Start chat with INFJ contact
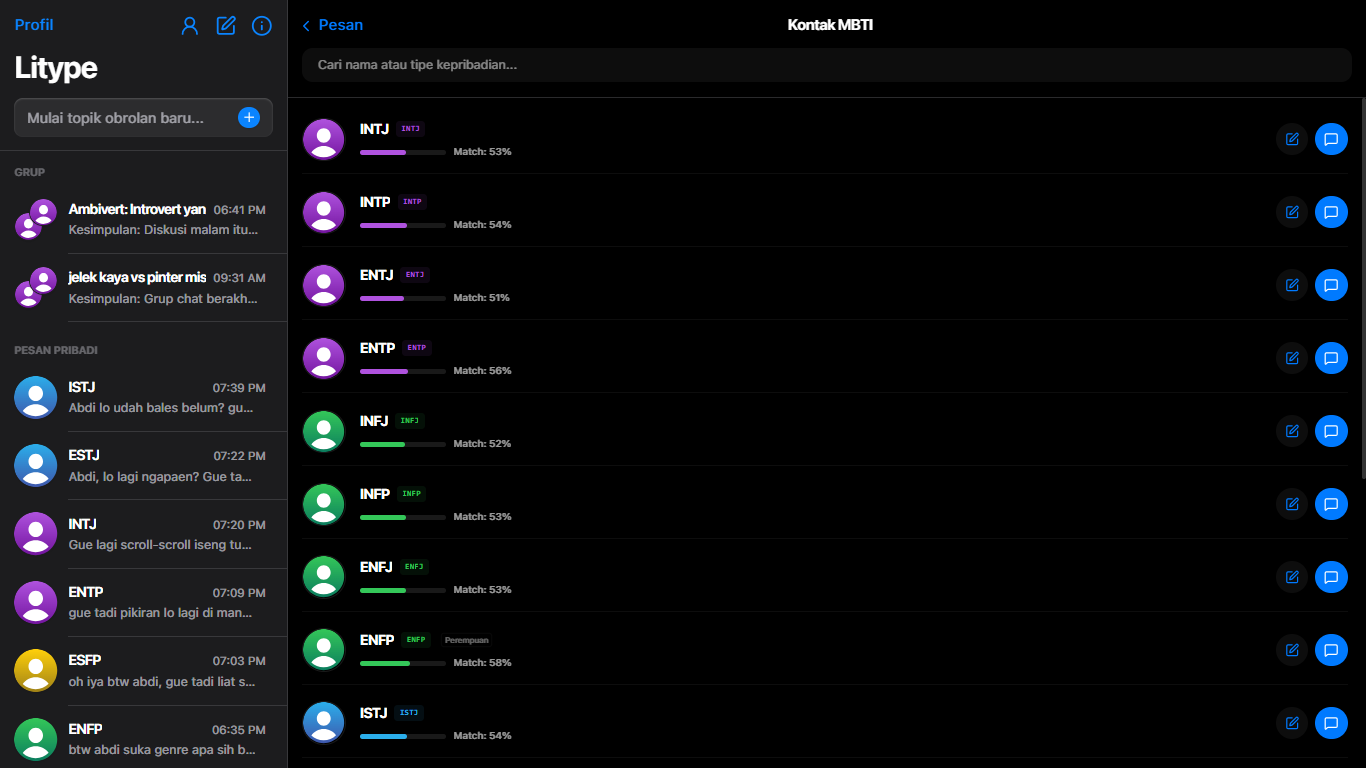Image resolution: width=1366 pixels, height=768 pixels. click(x=1331, y=431)
